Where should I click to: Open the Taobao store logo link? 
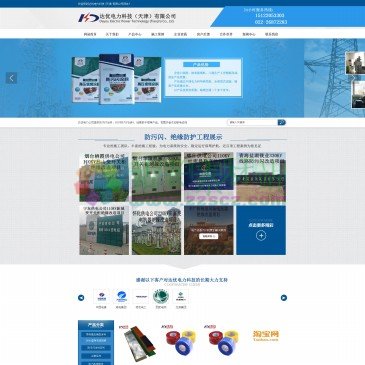266,335
